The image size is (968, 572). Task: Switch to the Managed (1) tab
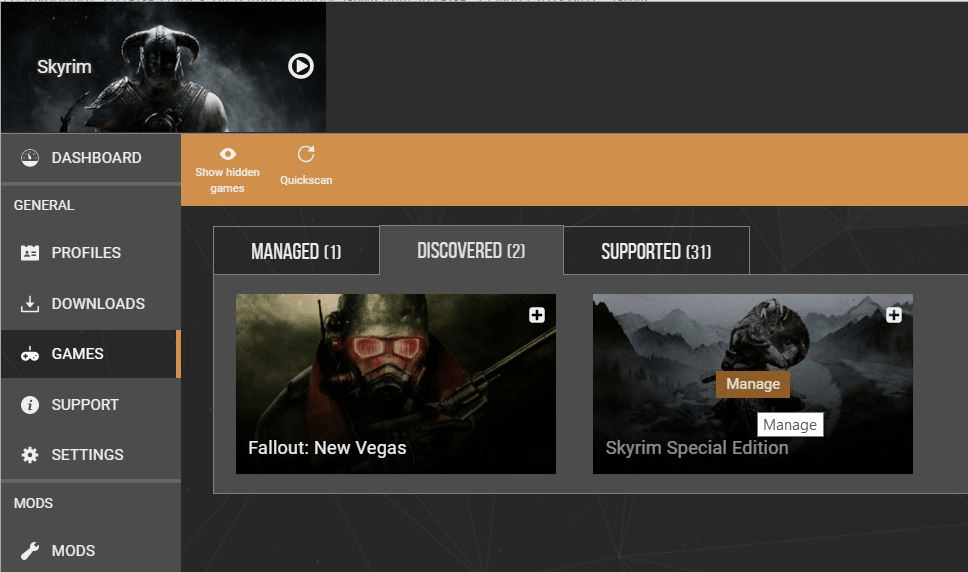coord(296,251)
